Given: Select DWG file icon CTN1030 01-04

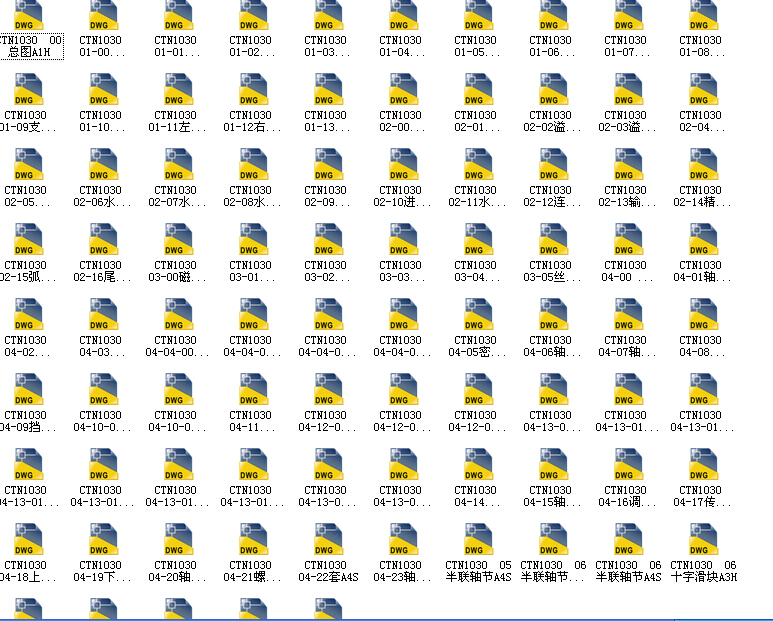Looking at the screenshot, I should click(x=403, y=15).
